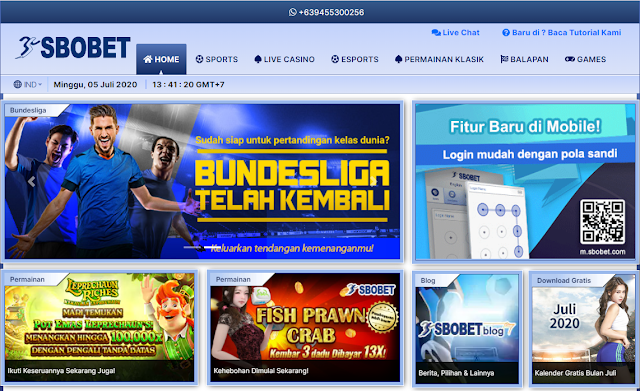
Task: Click the SBOBET logo
Action: (73, 47)
